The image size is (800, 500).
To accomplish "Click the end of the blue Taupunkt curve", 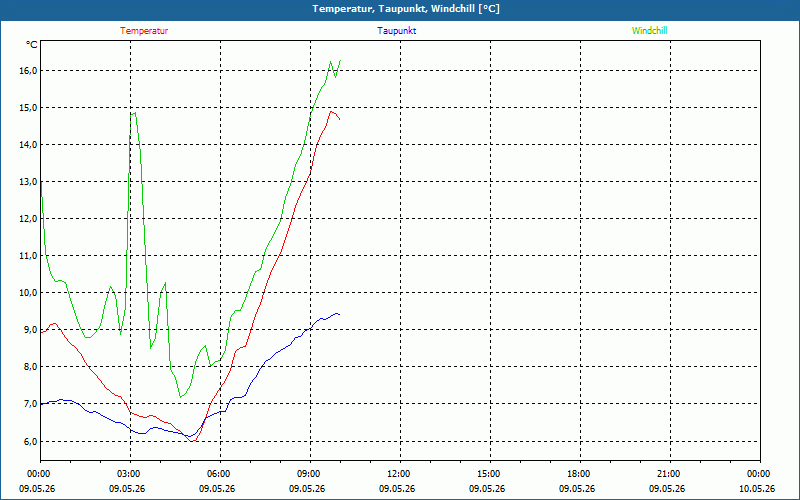I will pos(339,314).
